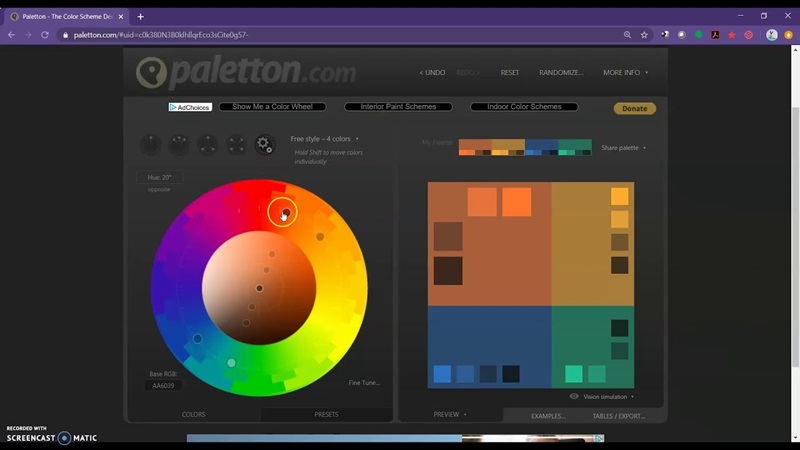Click the Randomize button
The width and height of the screenshot is (800, 450).
tap(560, 73)
